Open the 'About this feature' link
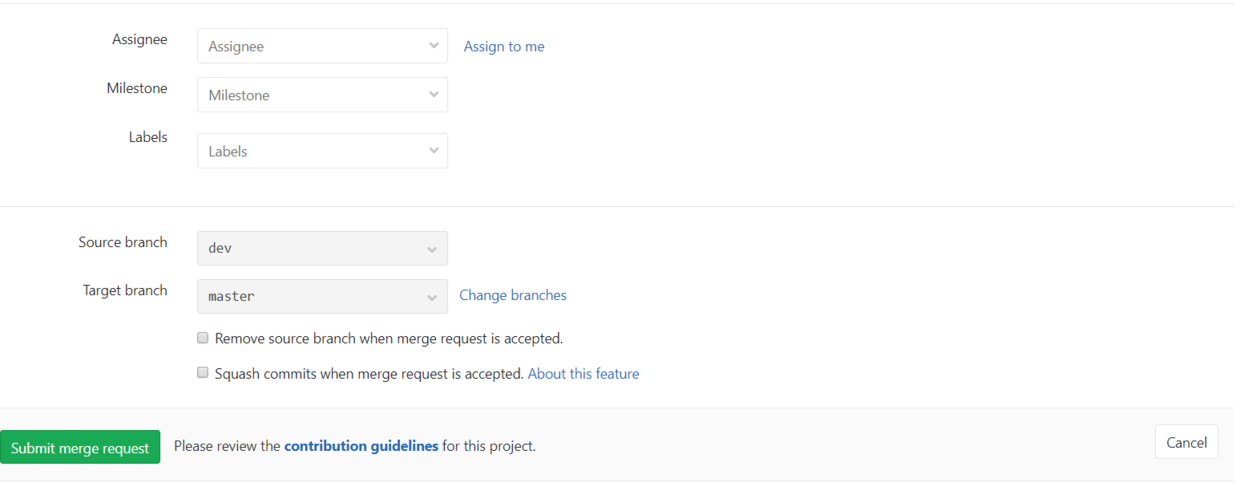The height and width of the screenshot is (491, 1240). (583, 374)
